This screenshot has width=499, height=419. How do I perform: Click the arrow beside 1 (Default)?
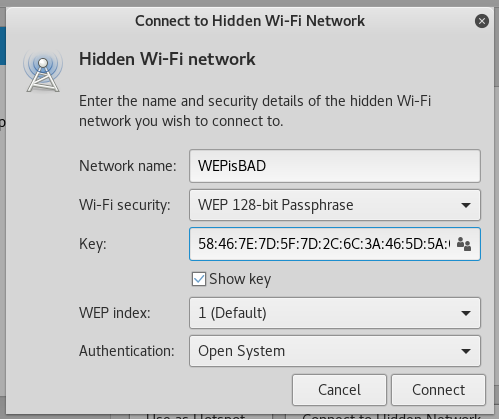tap(466, 313)
